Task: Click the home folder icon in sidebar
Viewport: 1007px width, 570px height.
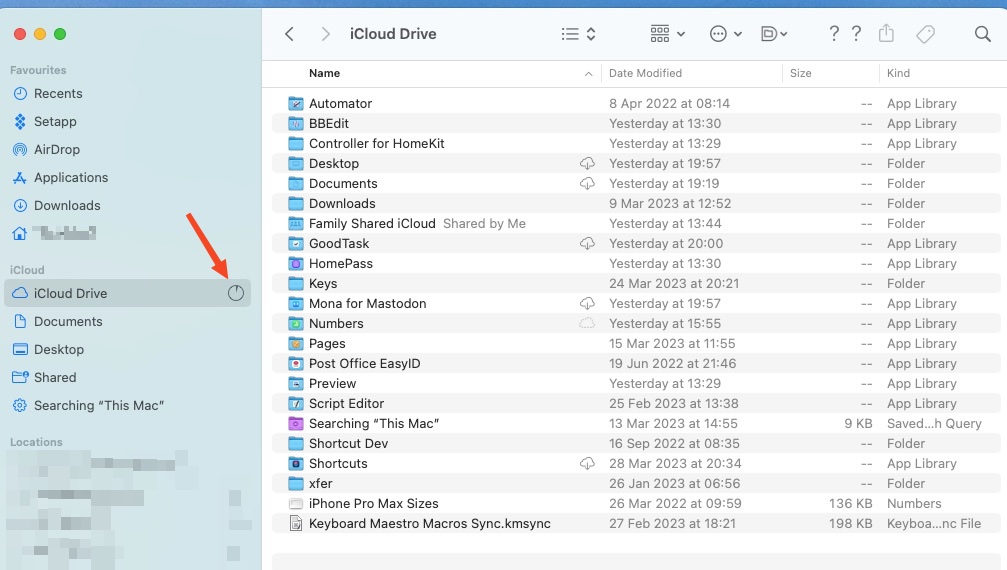Action: [x=20, y=234]
